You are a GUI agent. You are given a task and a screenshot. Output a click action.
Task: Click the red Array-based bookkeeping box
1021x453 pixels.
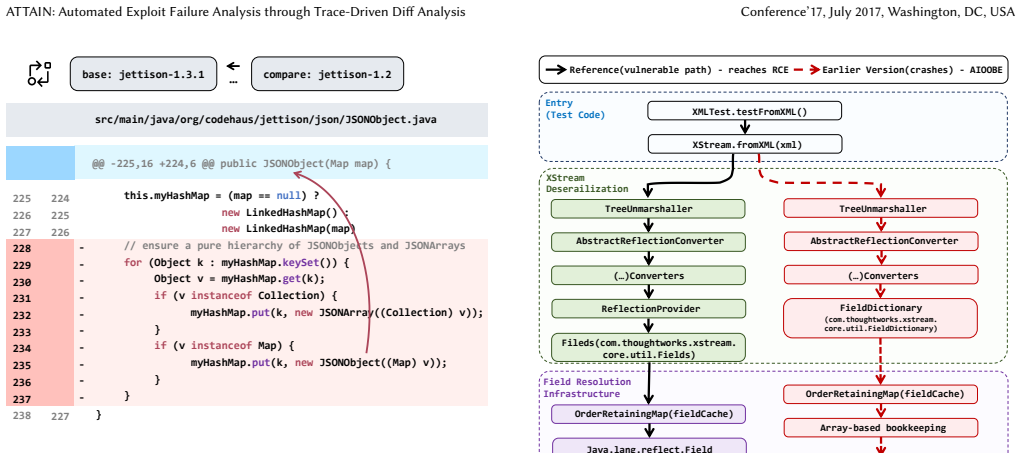pyautogui.click(x=880, y=428)
